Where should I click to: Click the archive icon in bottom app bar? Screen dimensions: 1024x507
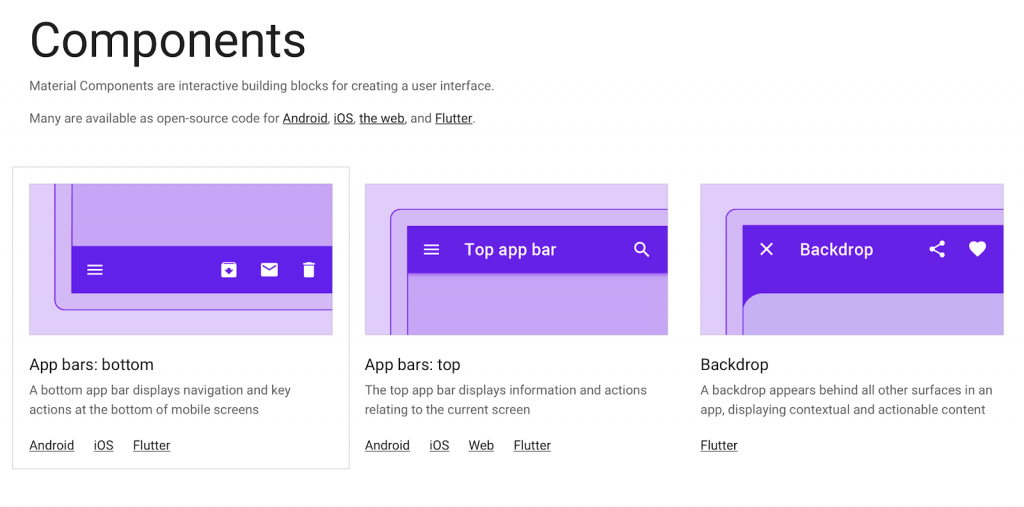pos(229,270)
